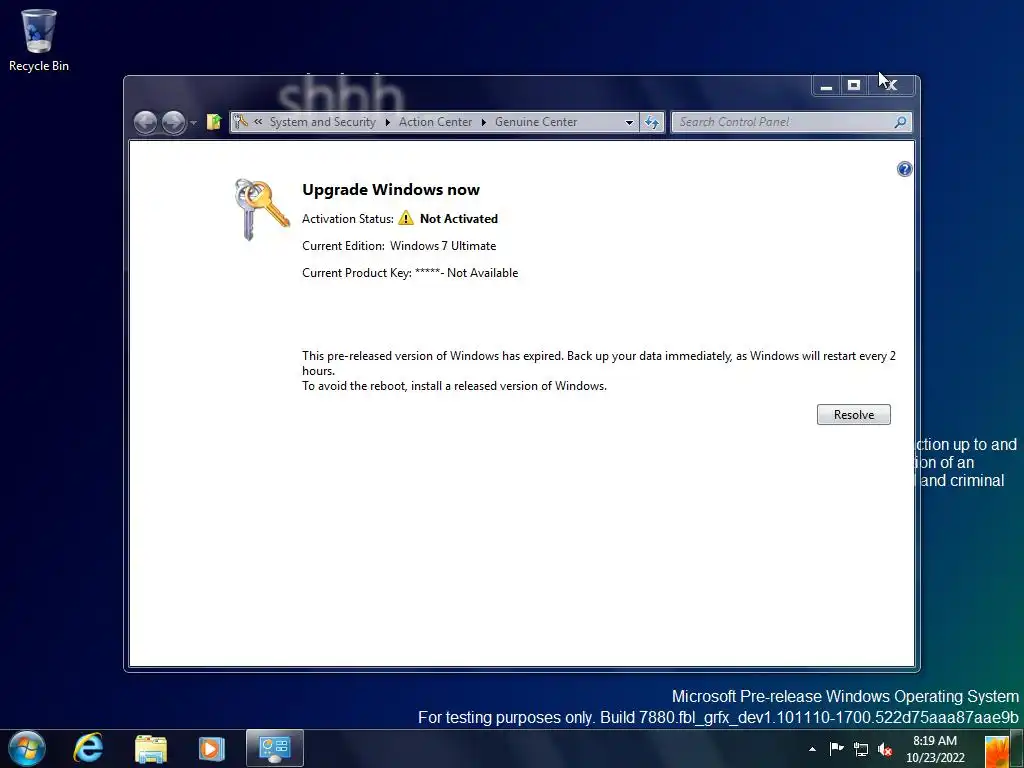Open Windows Explorer from taskbar

pos(151,748)
